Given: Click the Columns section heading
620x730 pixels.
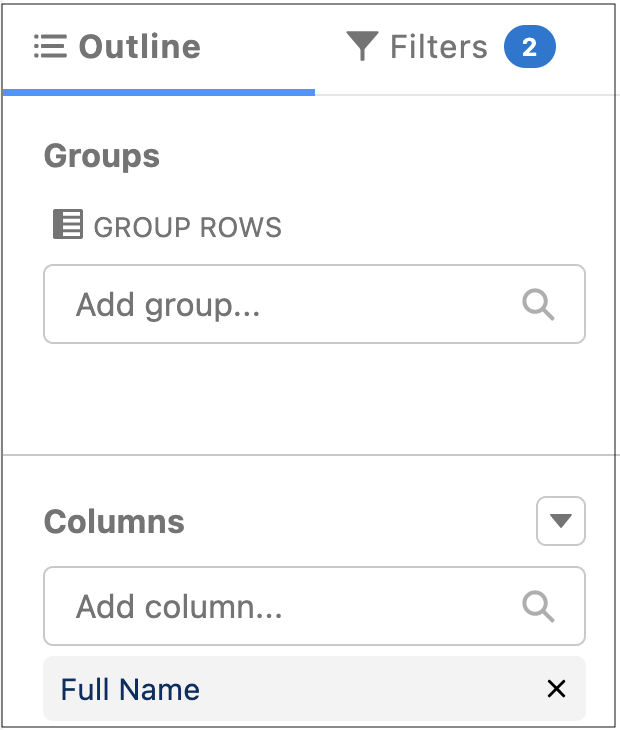Looking at the screenshot, I should tap(114, 521).
